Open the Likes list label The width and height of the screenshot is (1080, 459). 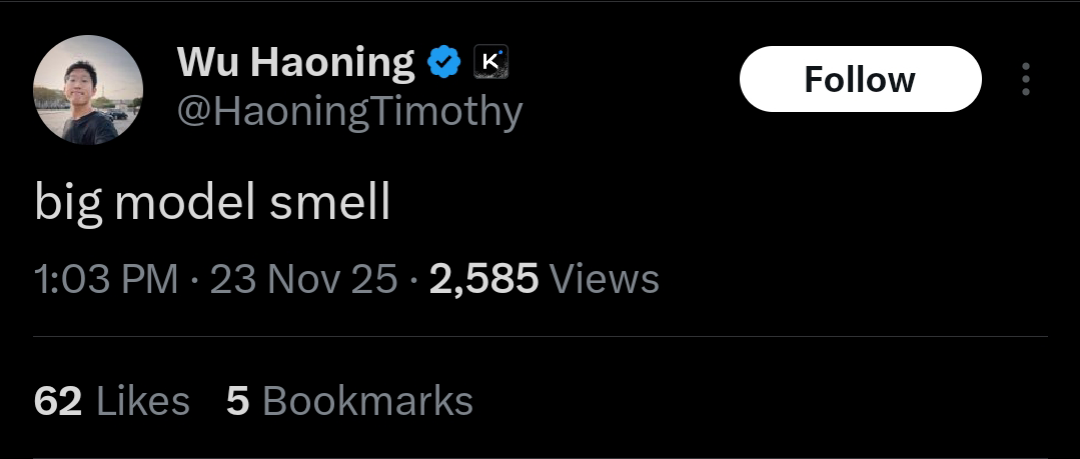click(x=143, y=401)
